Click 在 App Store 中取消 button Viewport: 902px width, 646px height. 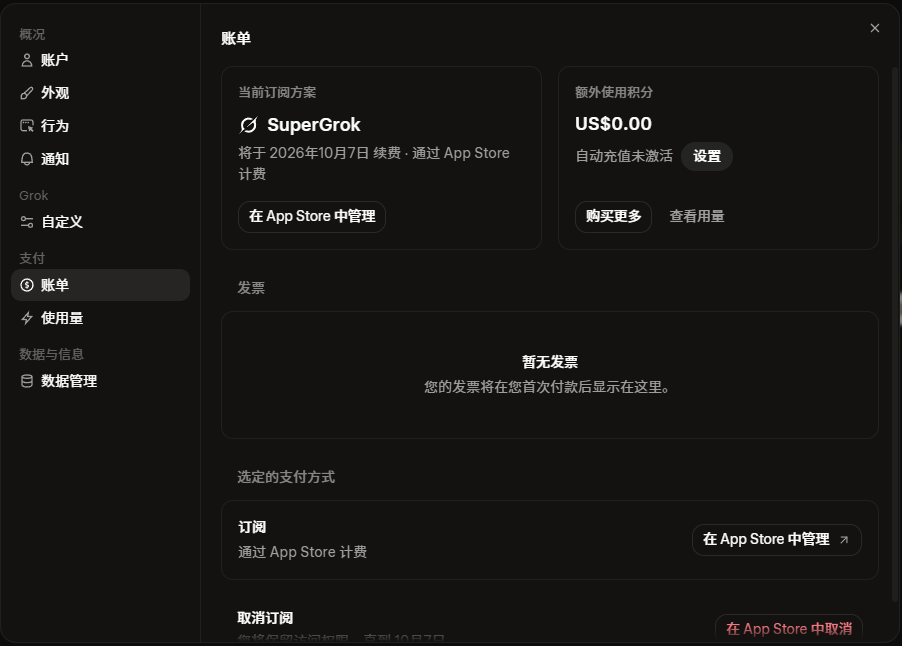[x=789, y=628]
